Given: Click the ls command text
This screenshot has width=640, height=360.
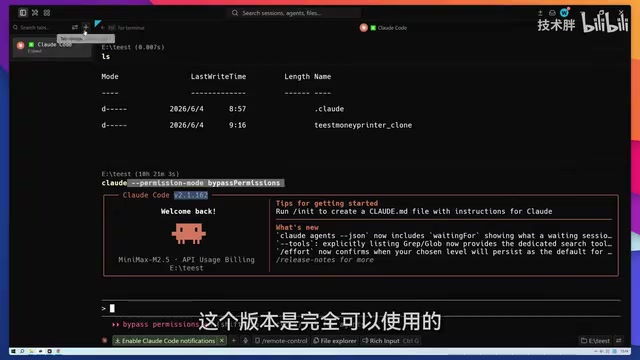Looking at the screenshot, I should click(106, 57).
